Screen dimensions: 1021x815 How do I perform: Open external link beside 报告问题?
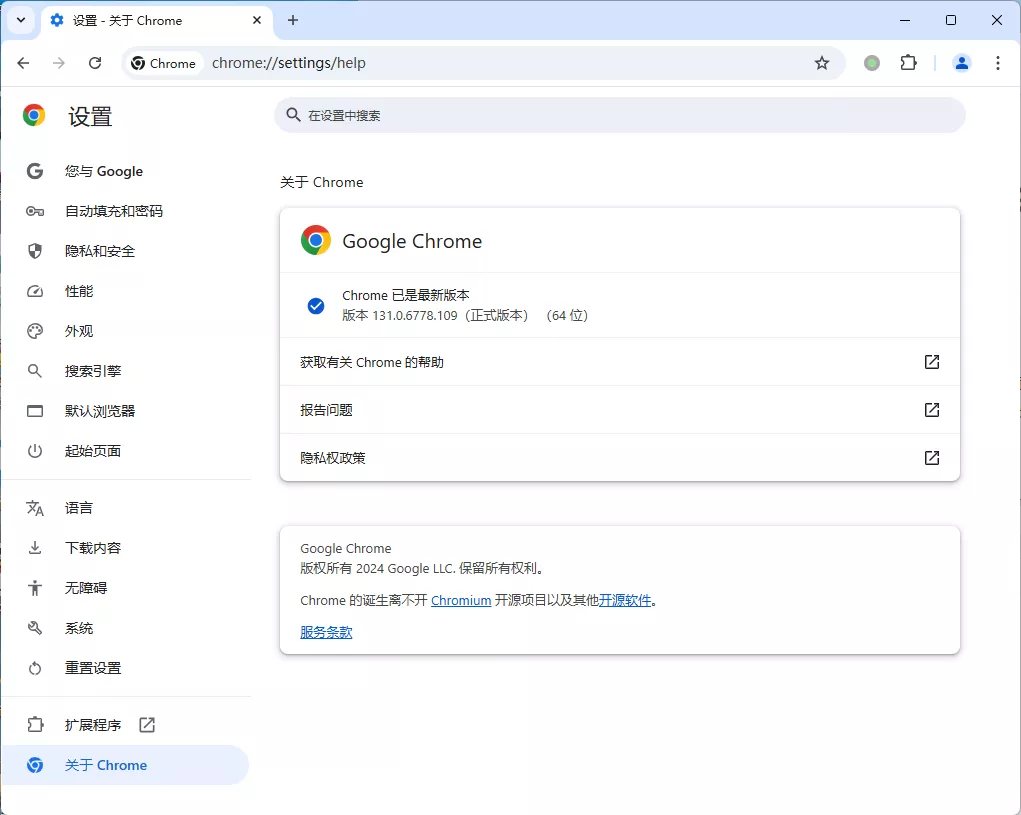(931, 410)
